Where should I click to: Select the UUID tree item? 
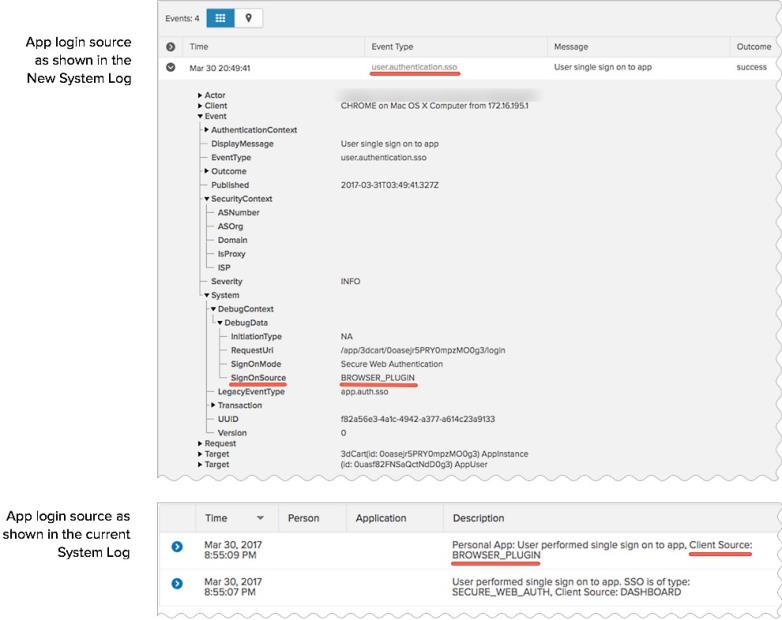click(228, 419)
